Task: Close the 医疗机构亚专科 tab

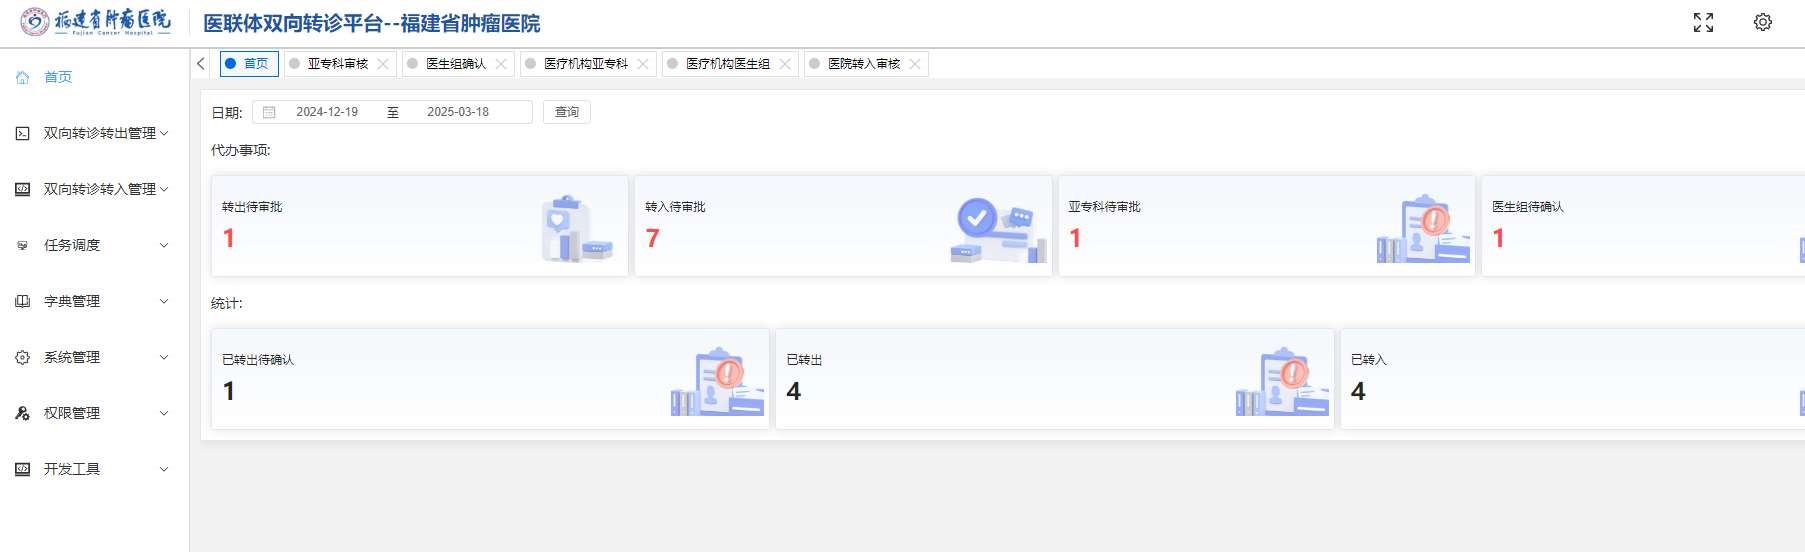Action: (643, 64)
